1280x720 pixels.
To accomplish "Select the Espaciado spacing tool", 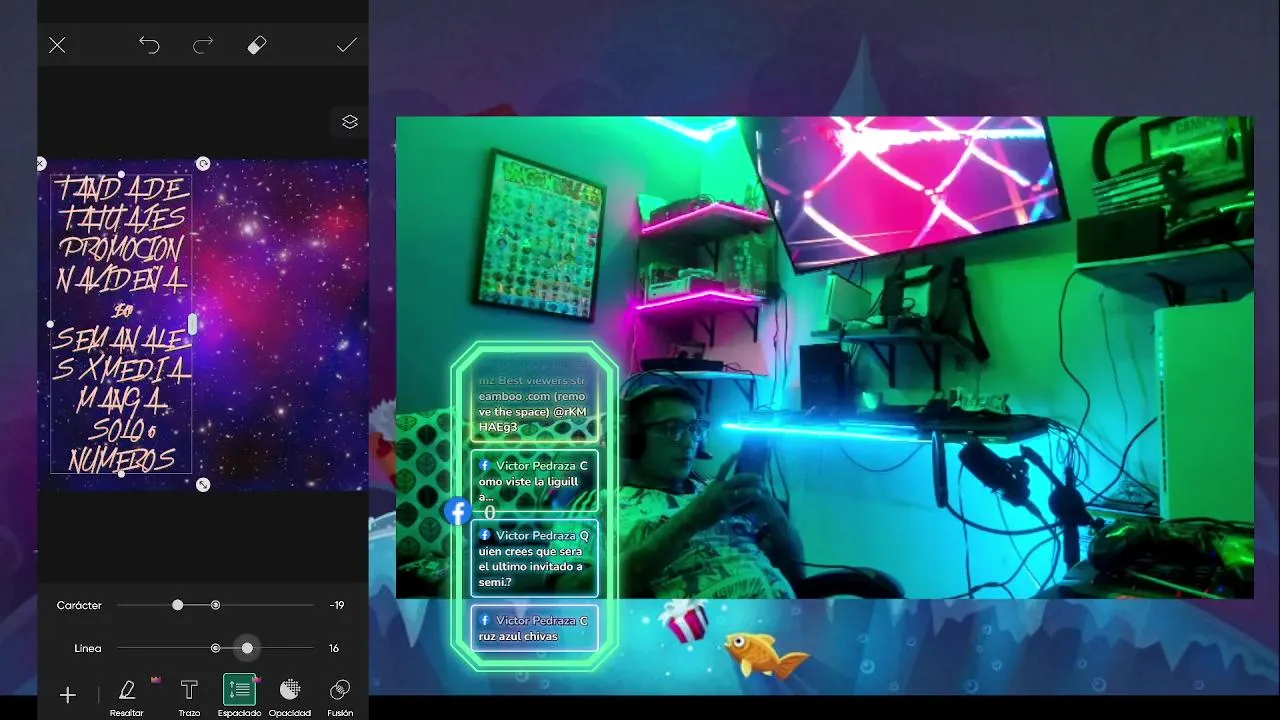I will [x=239, y=697].
